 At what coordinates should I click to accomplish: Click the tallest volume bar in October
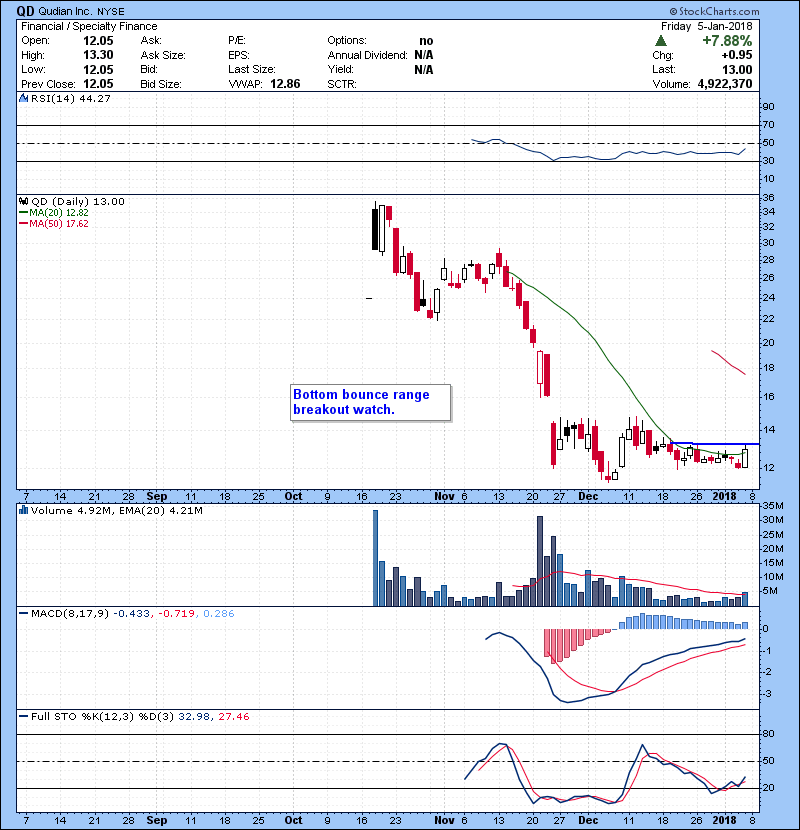tap(375, 558)
